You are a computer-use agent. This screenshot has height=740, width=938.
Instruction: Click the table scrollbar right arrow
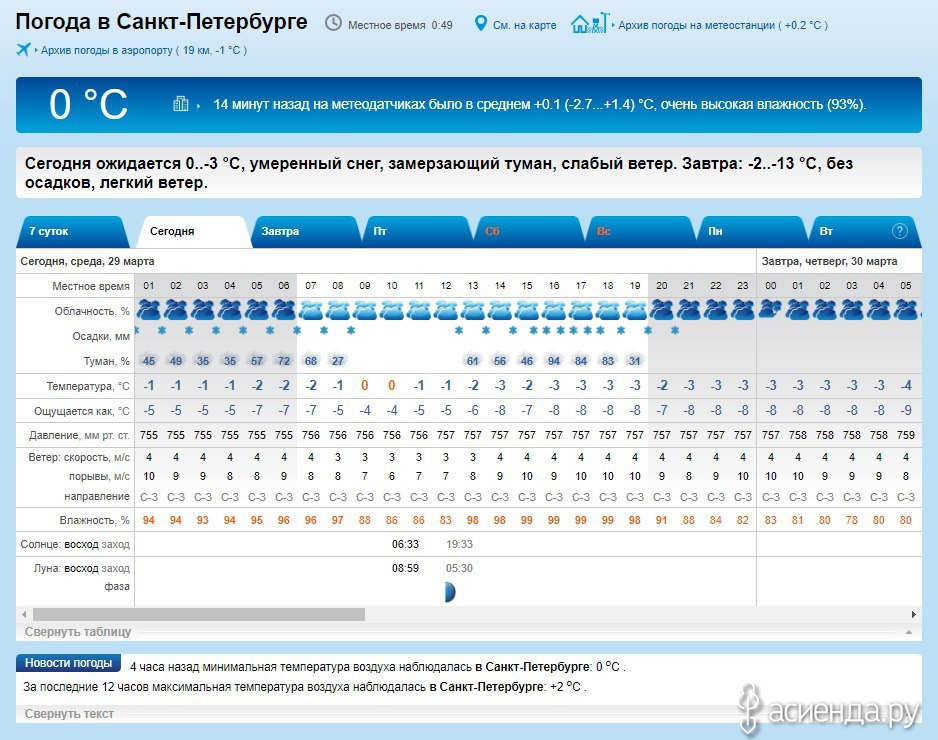click(x=913, y=614)
